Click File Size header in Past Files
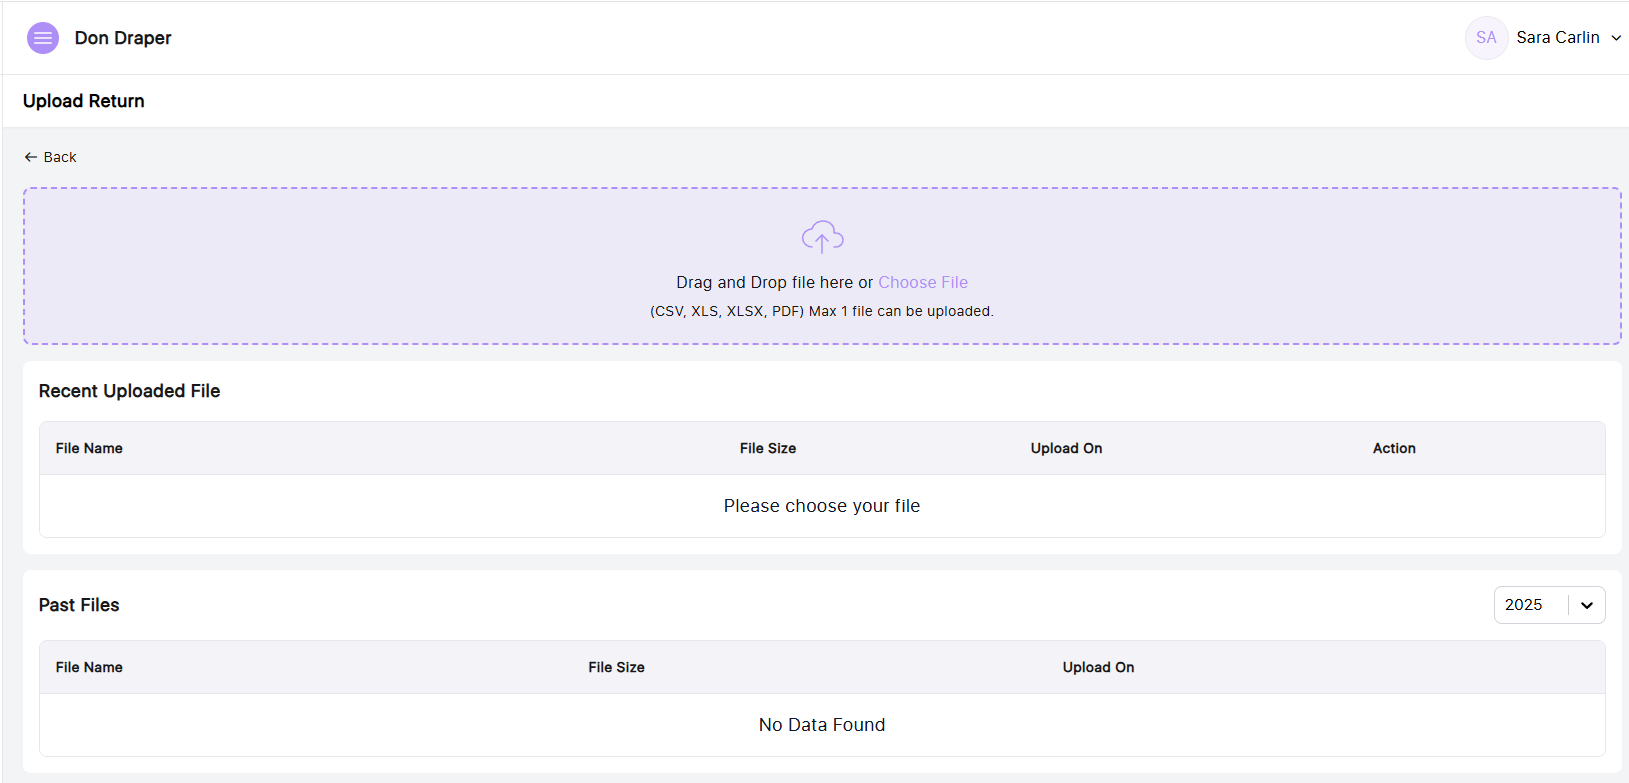The height and width of the screenshot is (783, 1629). pyautogui.click(x=616, y=667)
